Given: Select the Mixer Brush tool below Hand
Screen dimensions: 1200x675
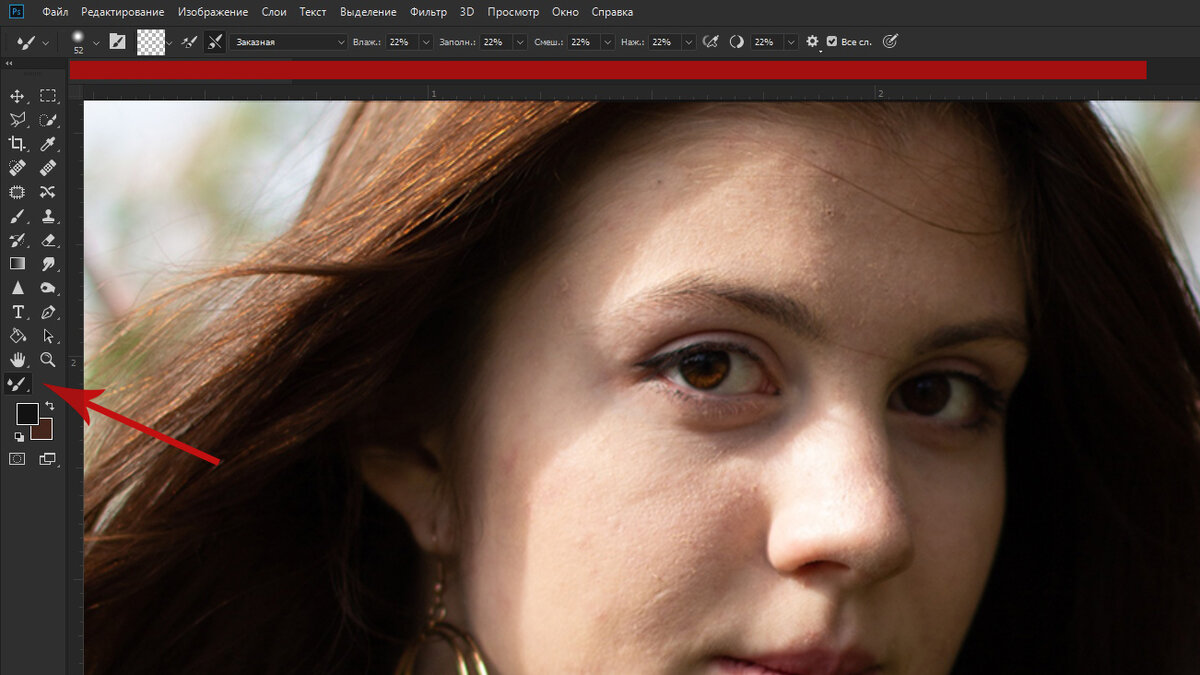Looking at the screenshot, I should click(x=17, y=384).
